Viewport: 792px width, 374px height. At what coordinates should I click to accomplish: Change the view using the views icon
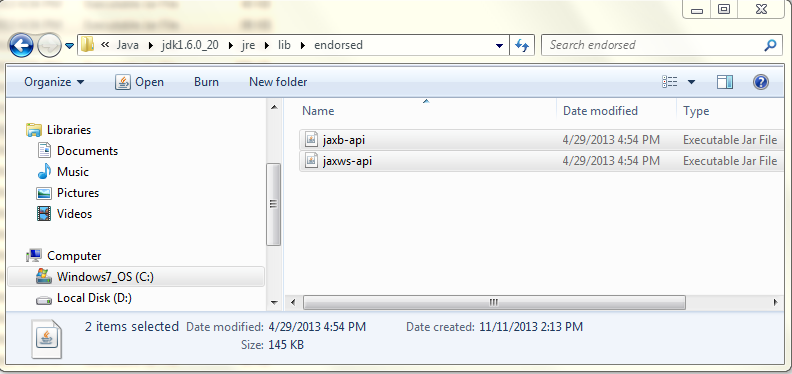(670, 82)
